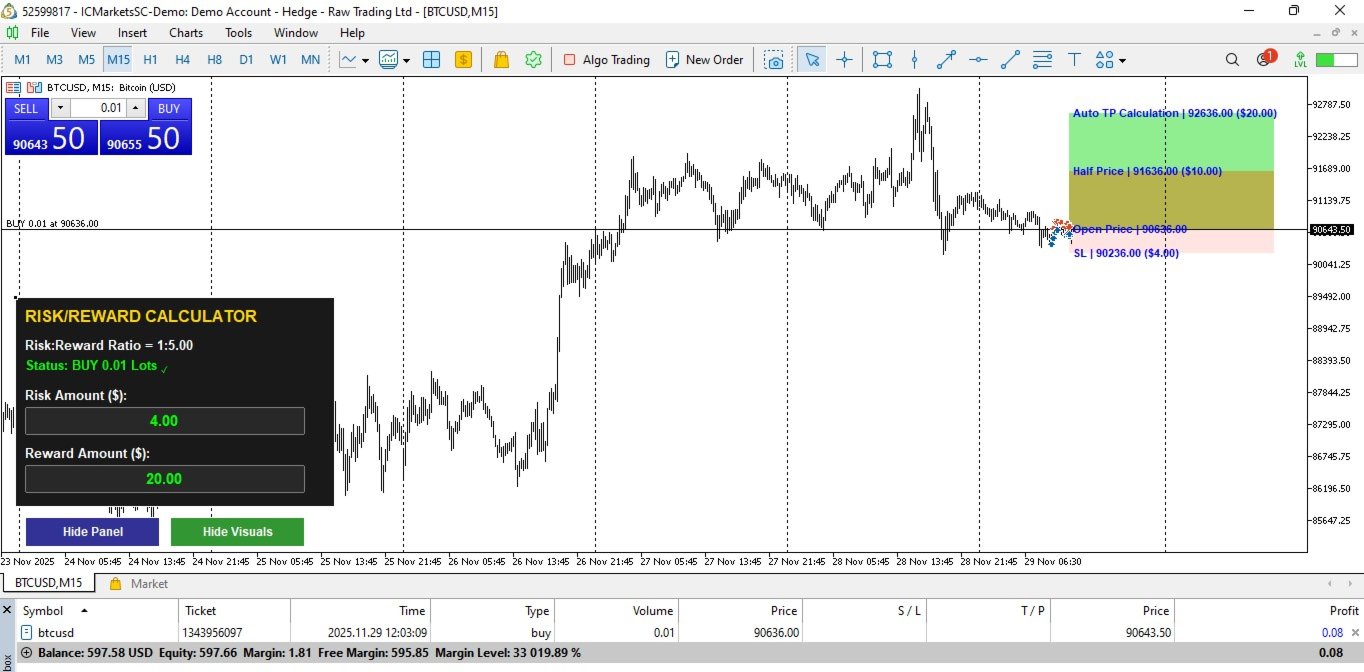Image resolution: width=1364 pixels, height=672 pixels.
Task: Switch to W1 timeframe
Action: [x=279, y=60]
